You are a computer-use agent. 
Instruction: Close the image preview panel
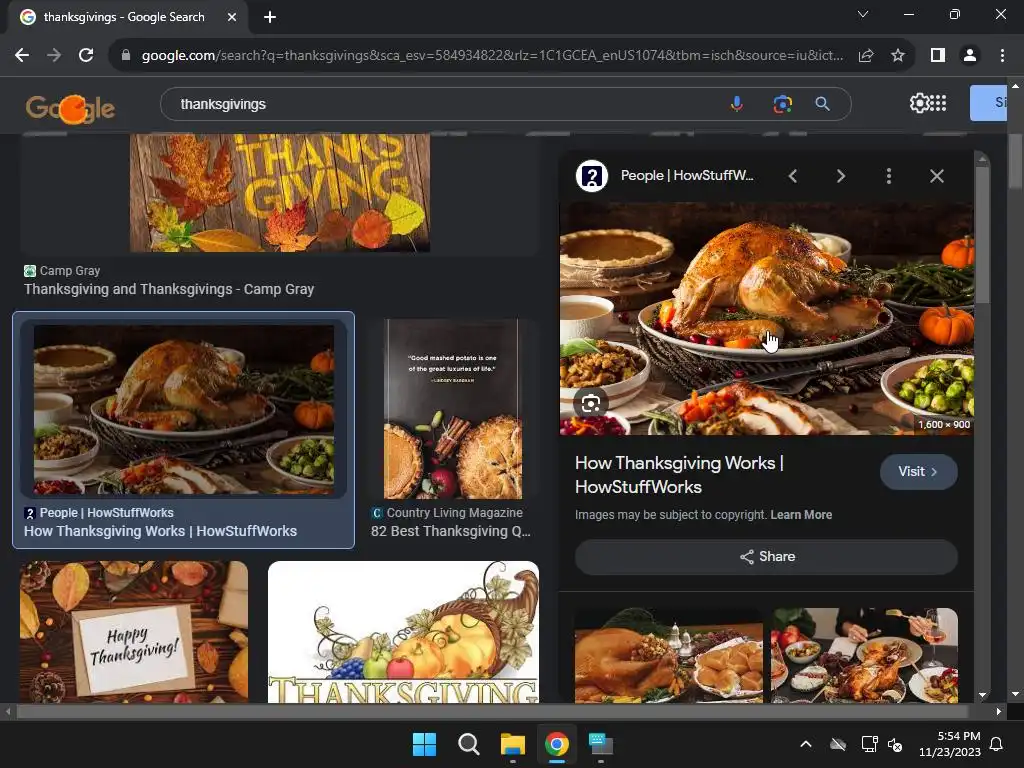point(937,176)
